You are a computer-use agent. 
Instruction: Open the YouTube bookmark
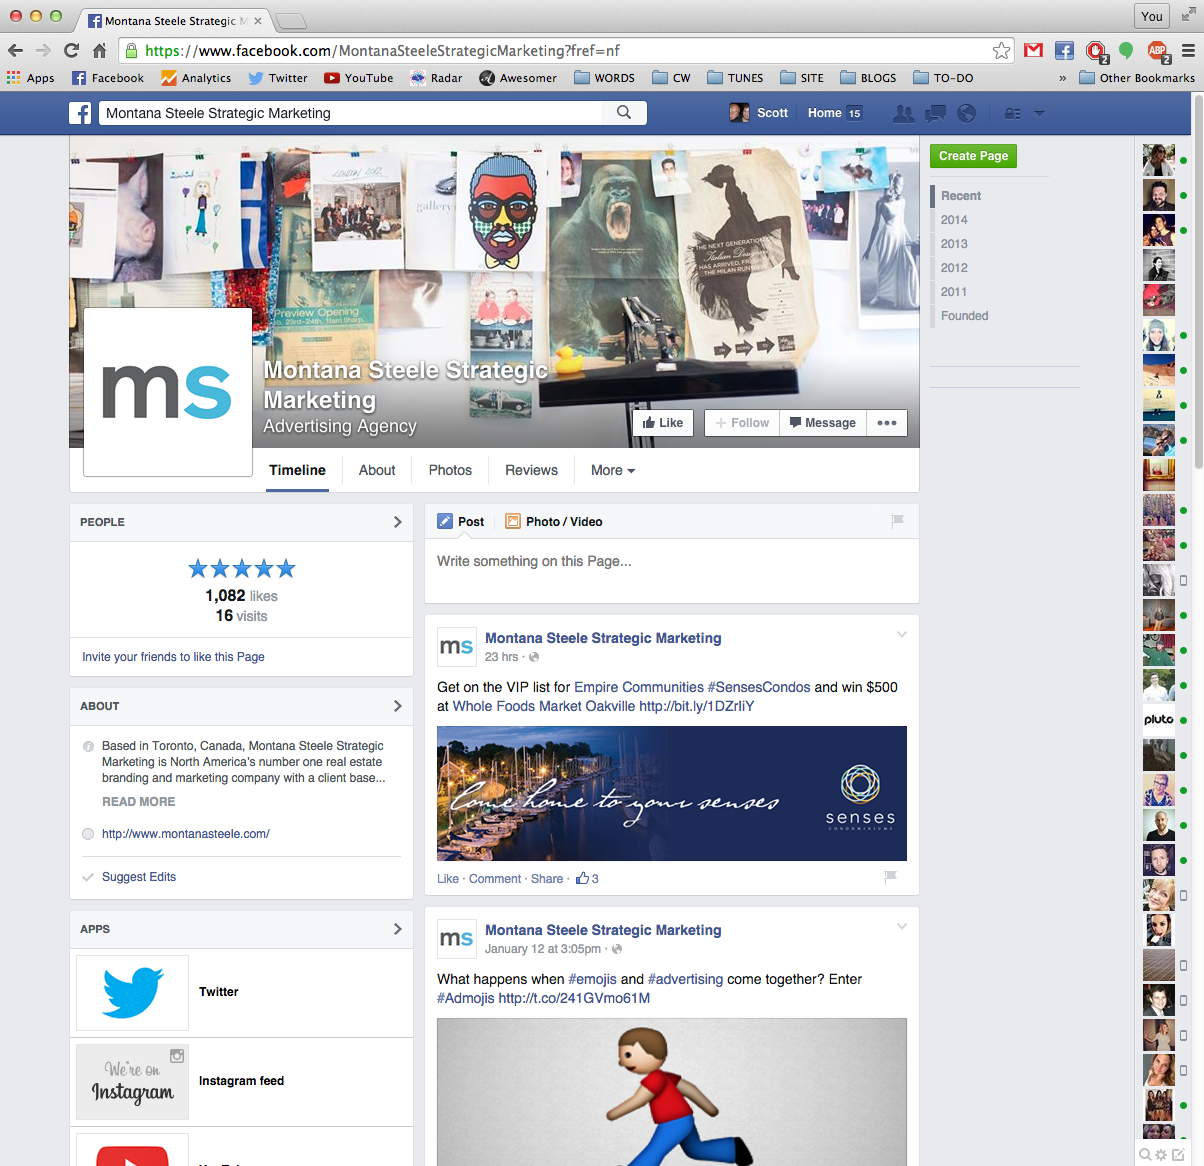[358, 78]
